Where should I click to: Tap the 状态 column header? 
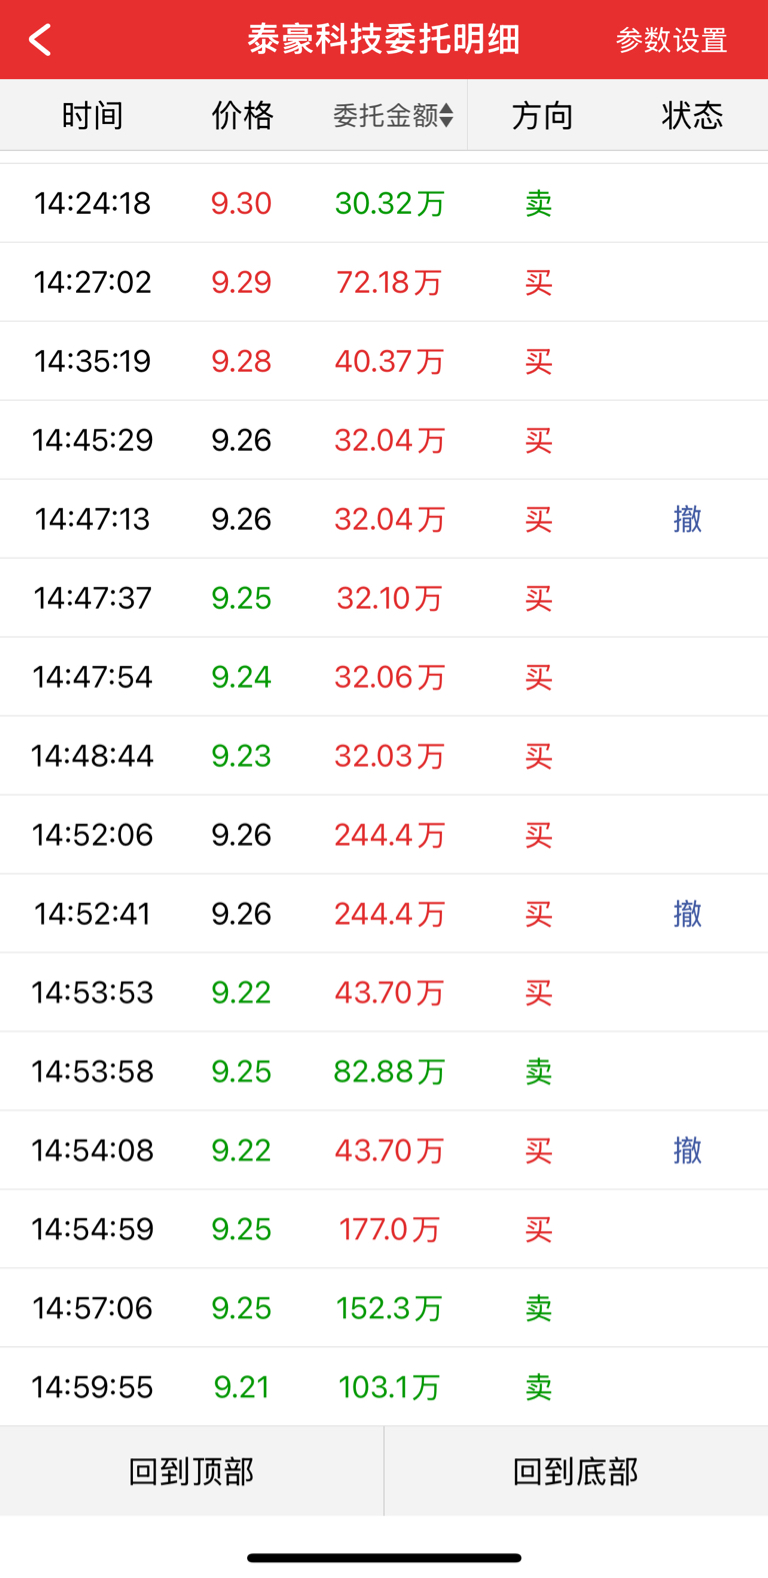[692, 116]
